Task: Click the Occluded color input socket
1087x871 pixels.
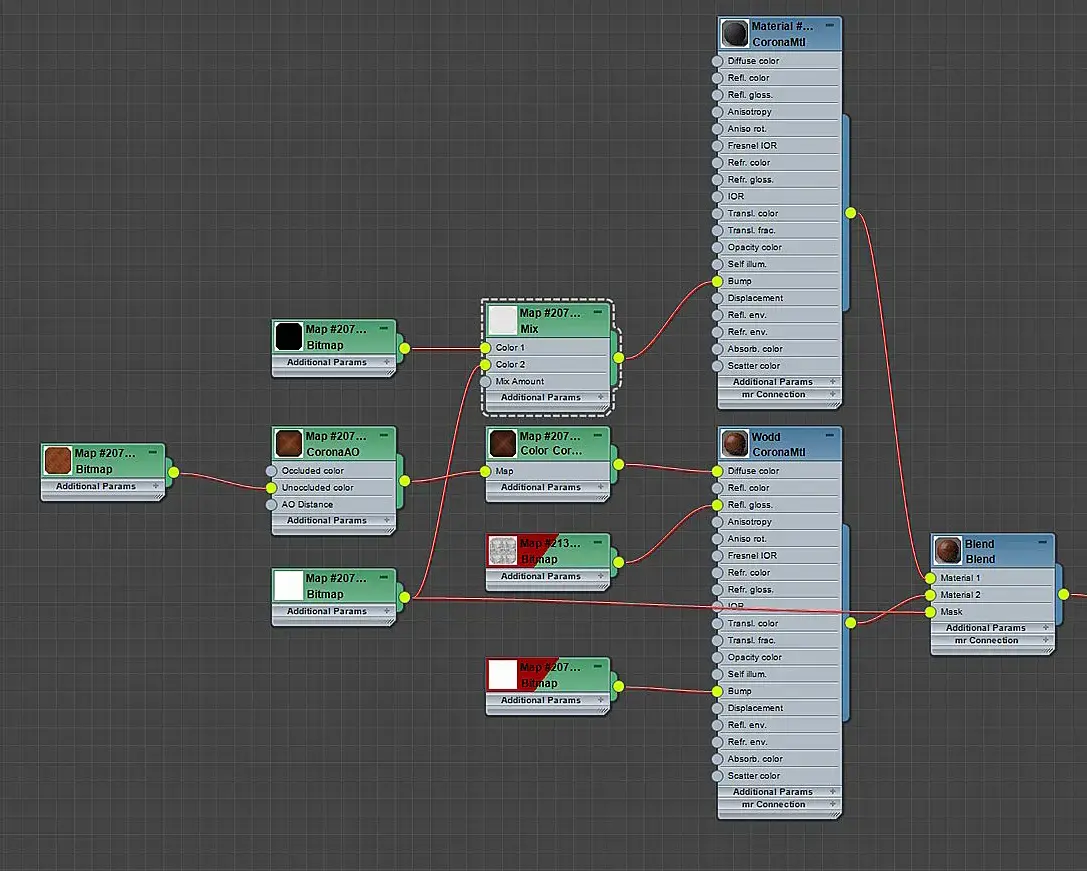Action: point(271,471)
